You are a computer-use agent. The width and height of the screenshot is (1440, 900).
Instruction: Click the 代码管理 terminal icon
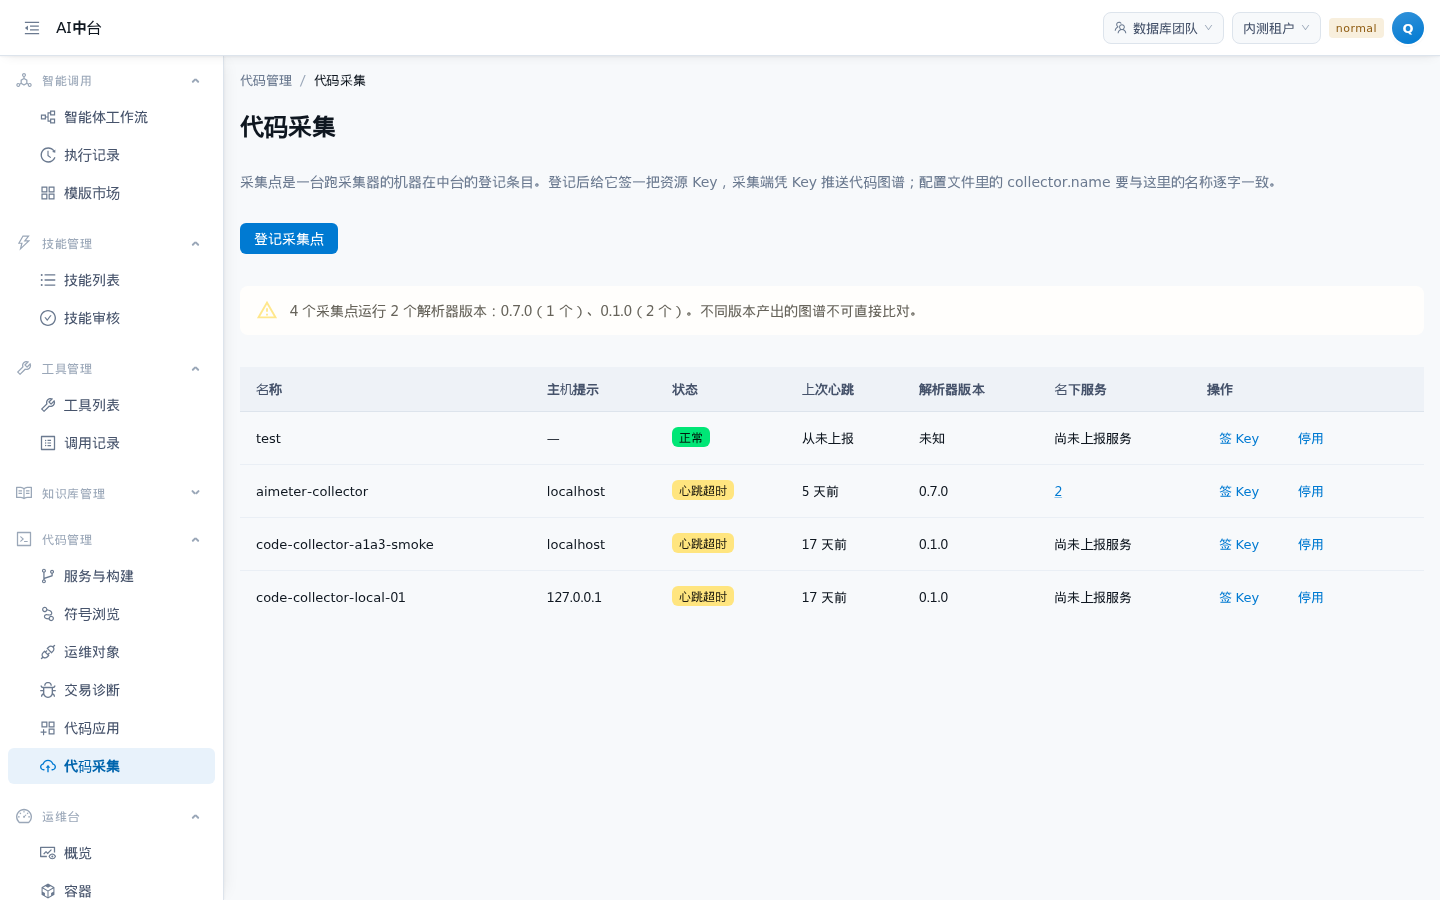point(24,539)
